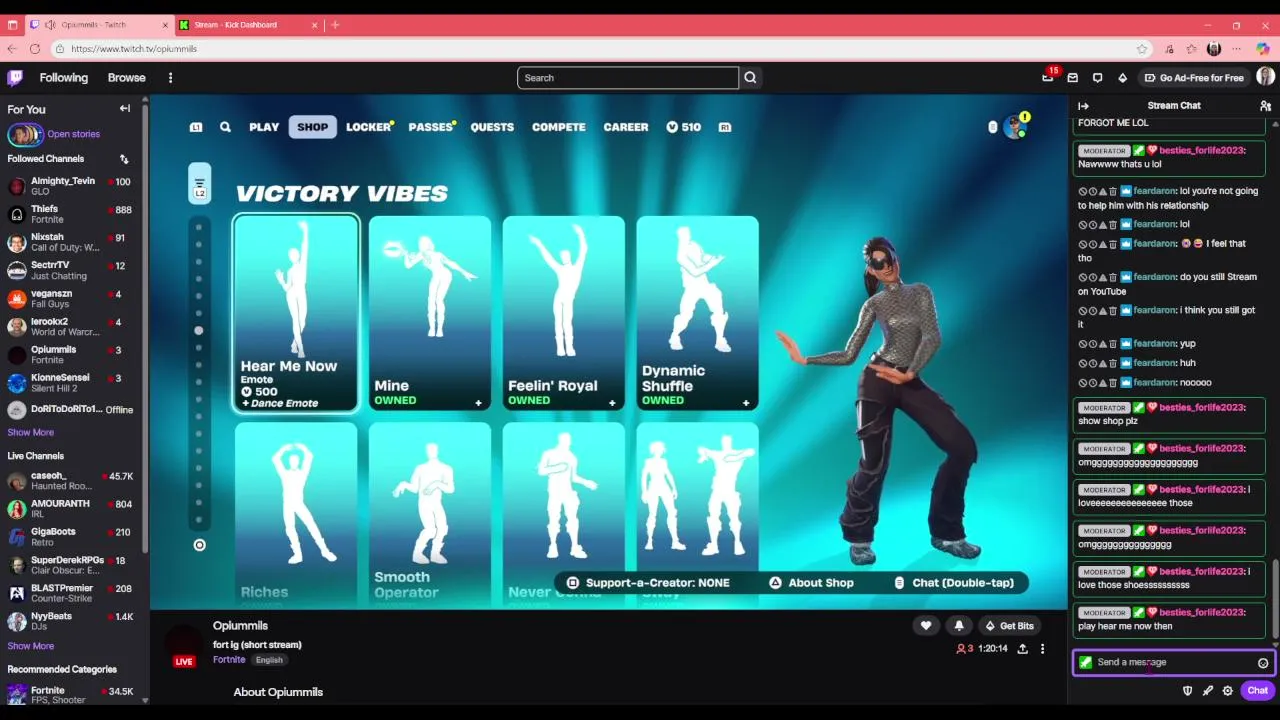Open the three-dot more menu beside Browse
1280x720 pixels.
[x=170, y=78]
